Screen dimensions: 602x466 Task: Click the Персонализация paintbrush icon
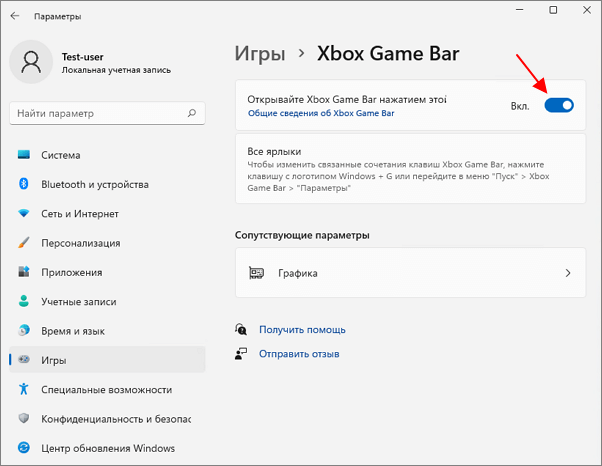click(24, 243)
